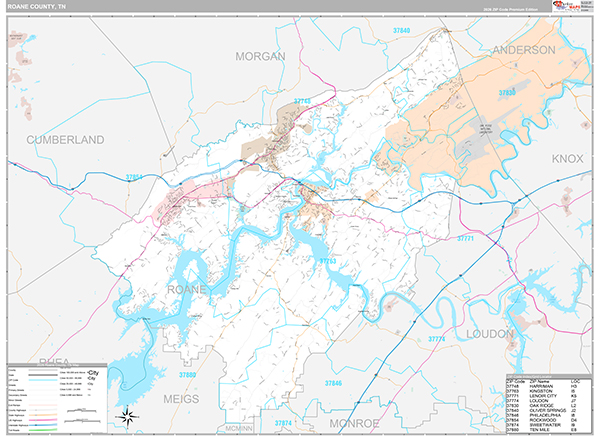Screen dimensions: 600x436
Task: Click the State Highways orange legend line
Action: (x=43, y=415)
